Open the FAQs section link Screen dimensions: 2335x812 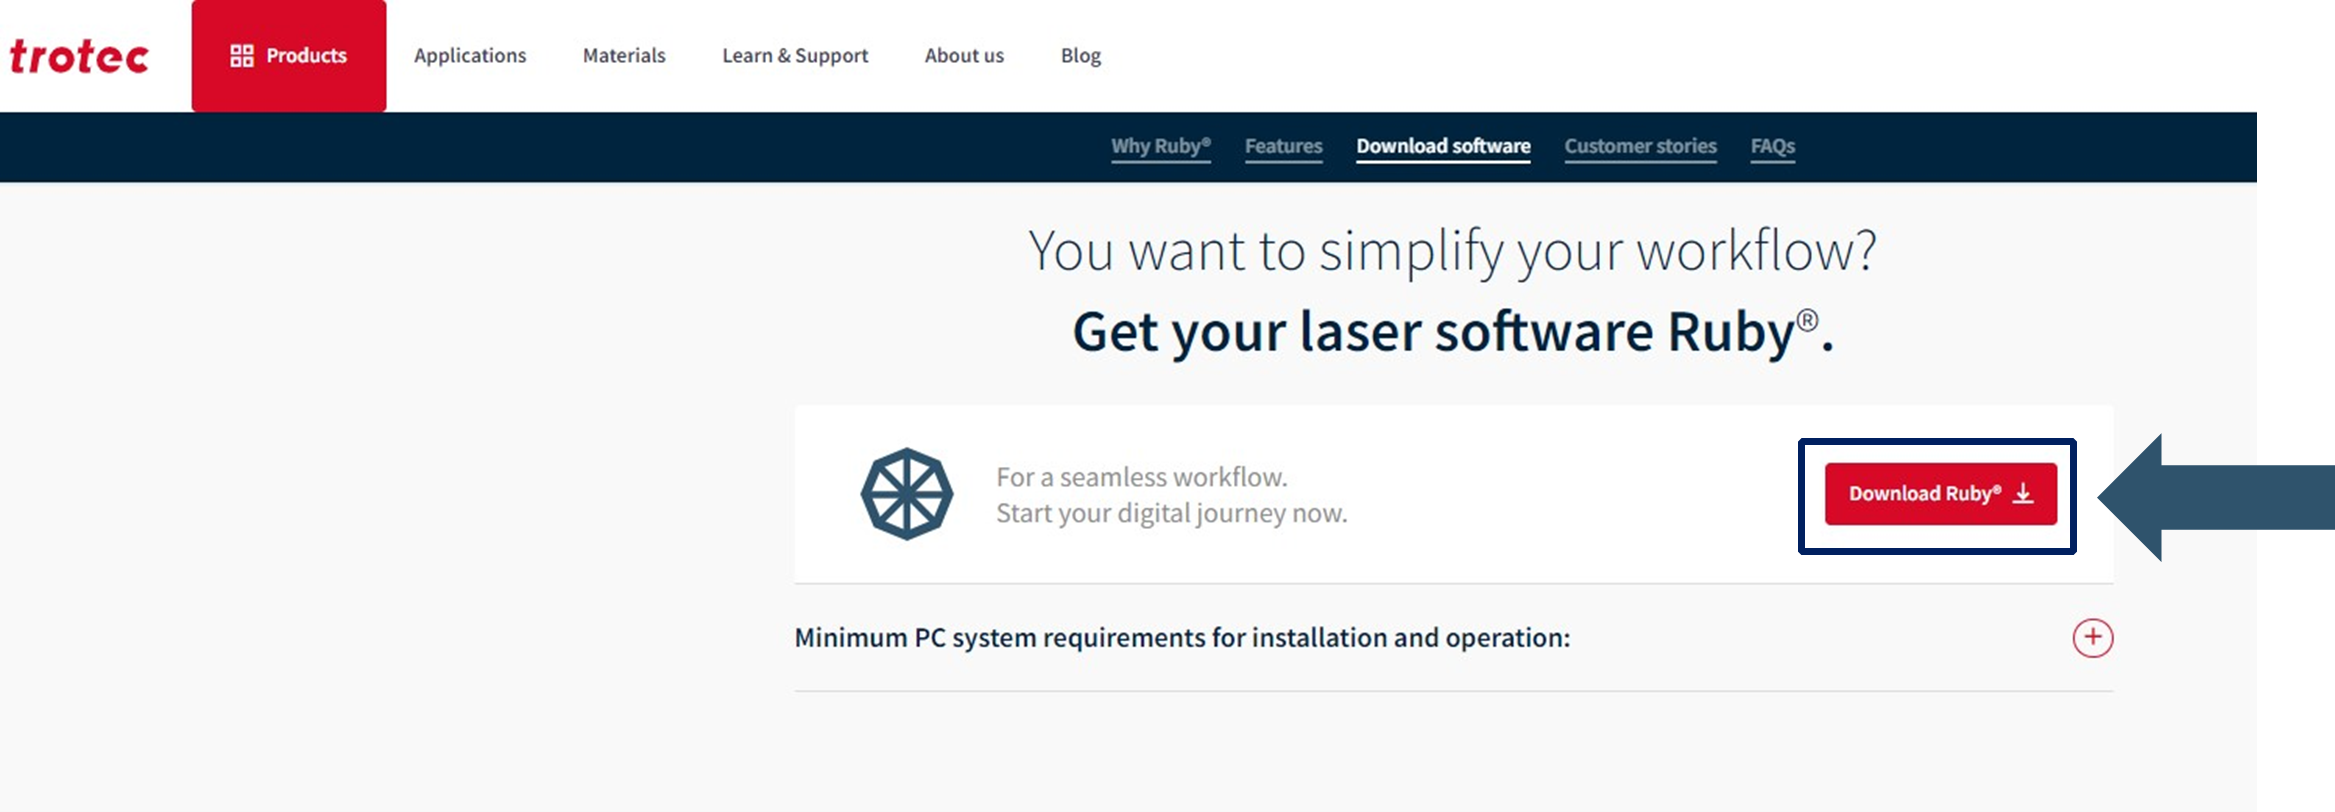pos(1772,147)
